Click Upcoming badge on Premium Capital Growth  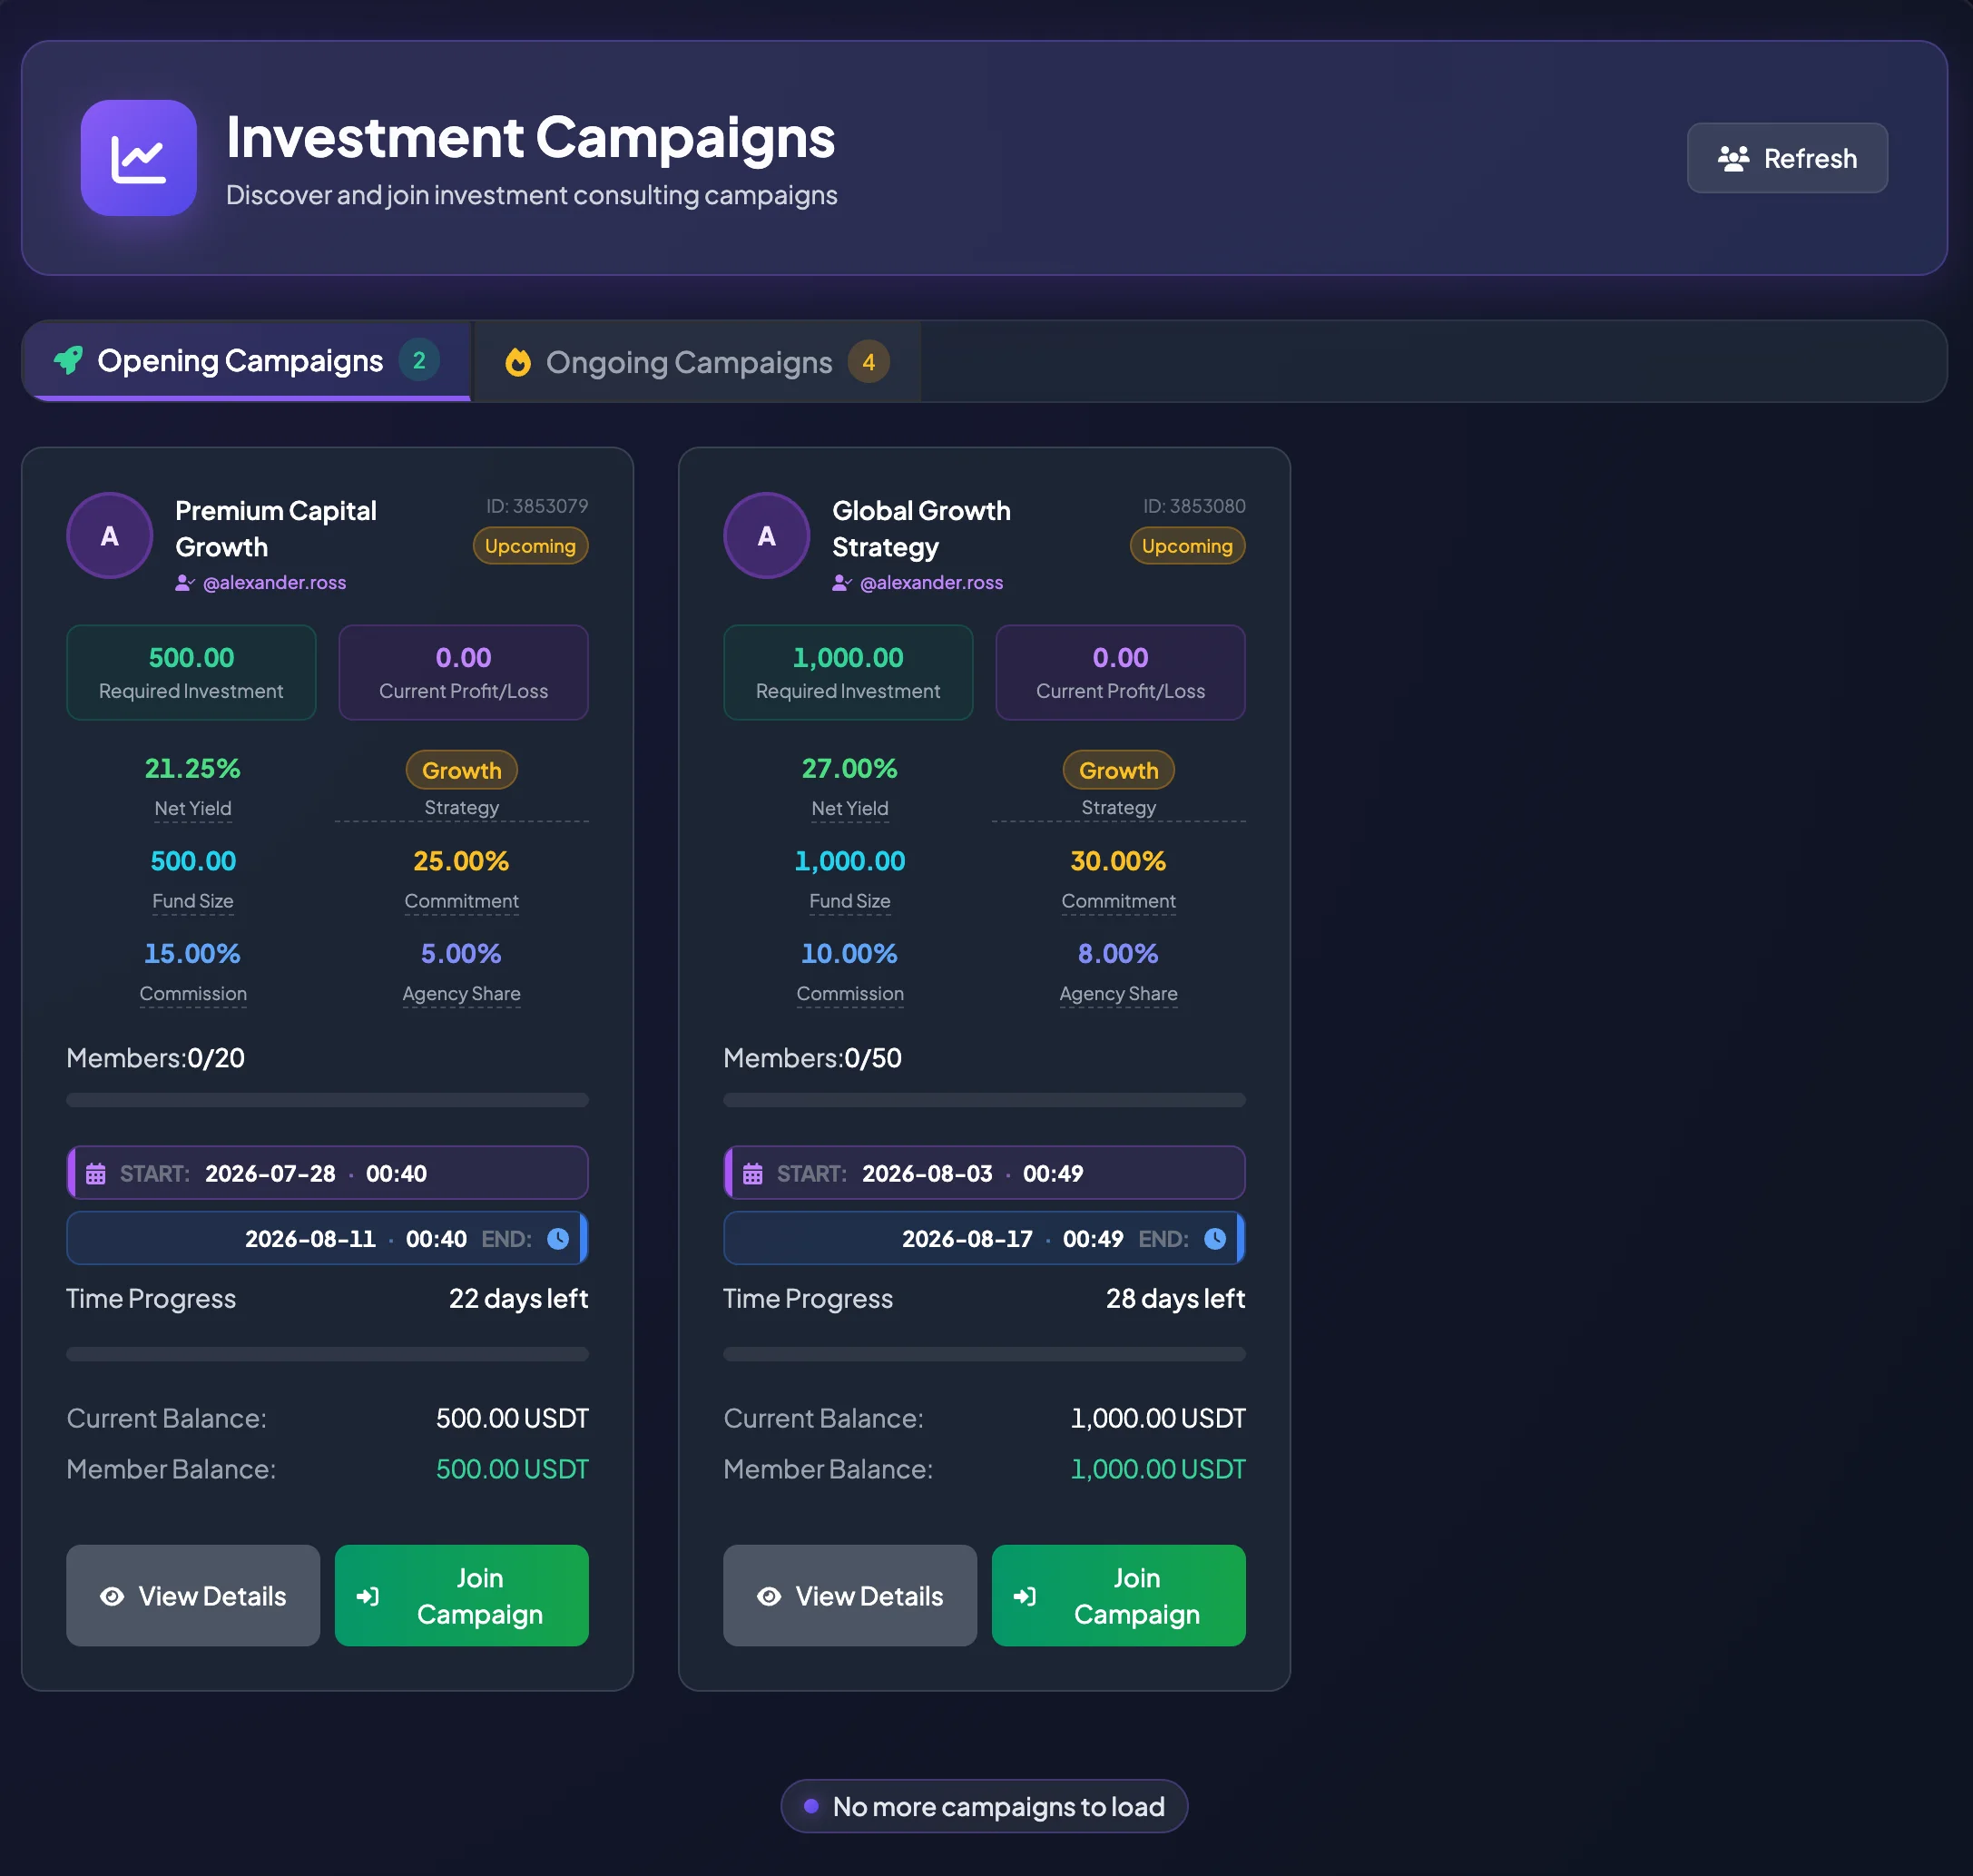tap(531, 546)
